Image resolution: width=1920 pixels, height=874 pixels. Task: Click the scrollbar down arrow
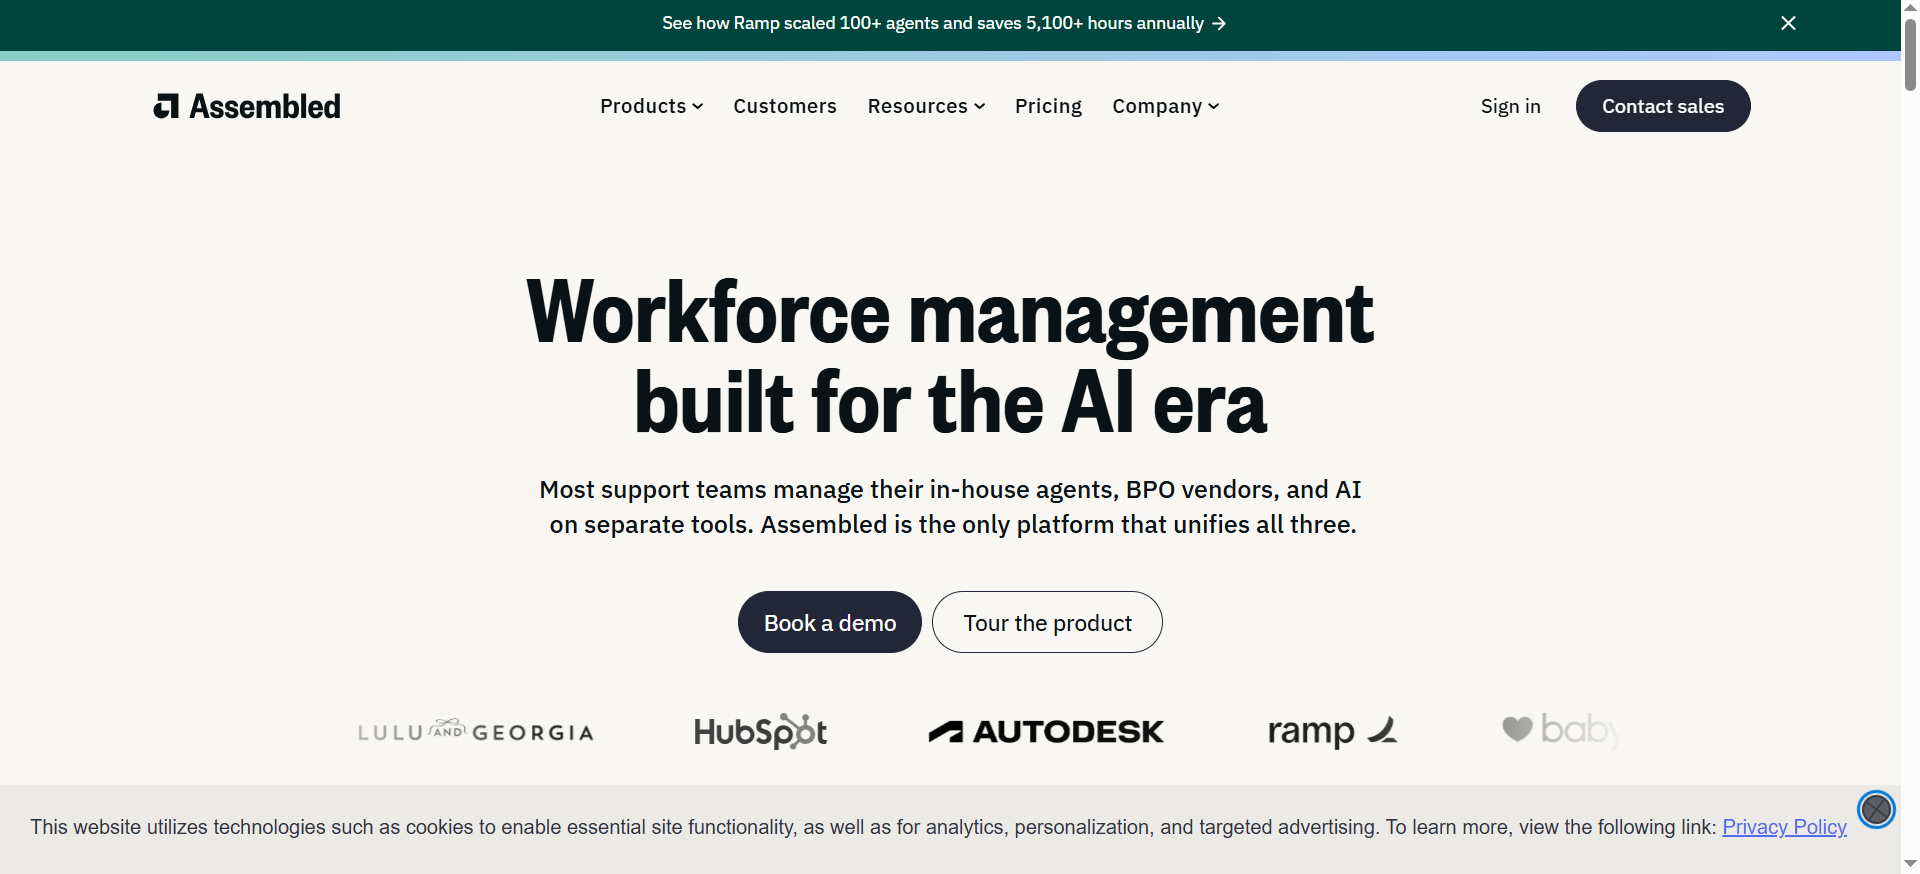[x=1910, y=864]
